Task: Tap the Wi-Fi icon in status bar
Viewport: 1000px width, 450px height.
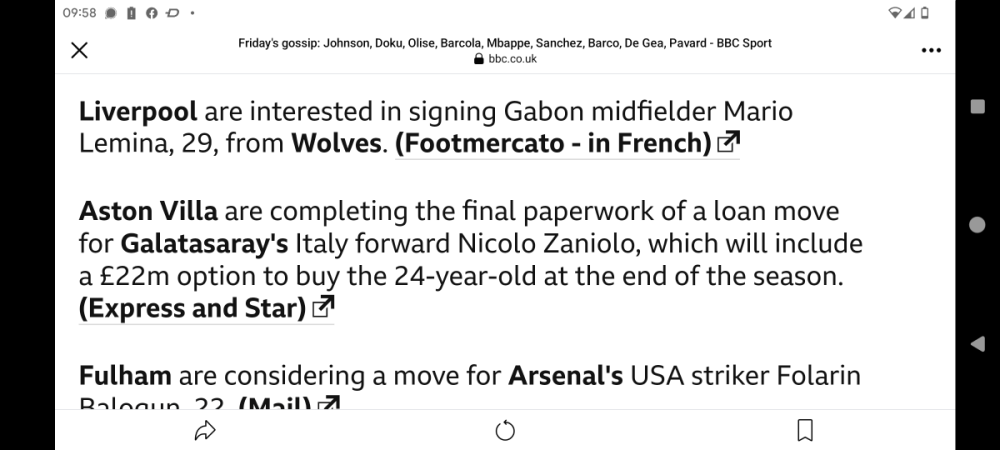Action: pos(894,13)
